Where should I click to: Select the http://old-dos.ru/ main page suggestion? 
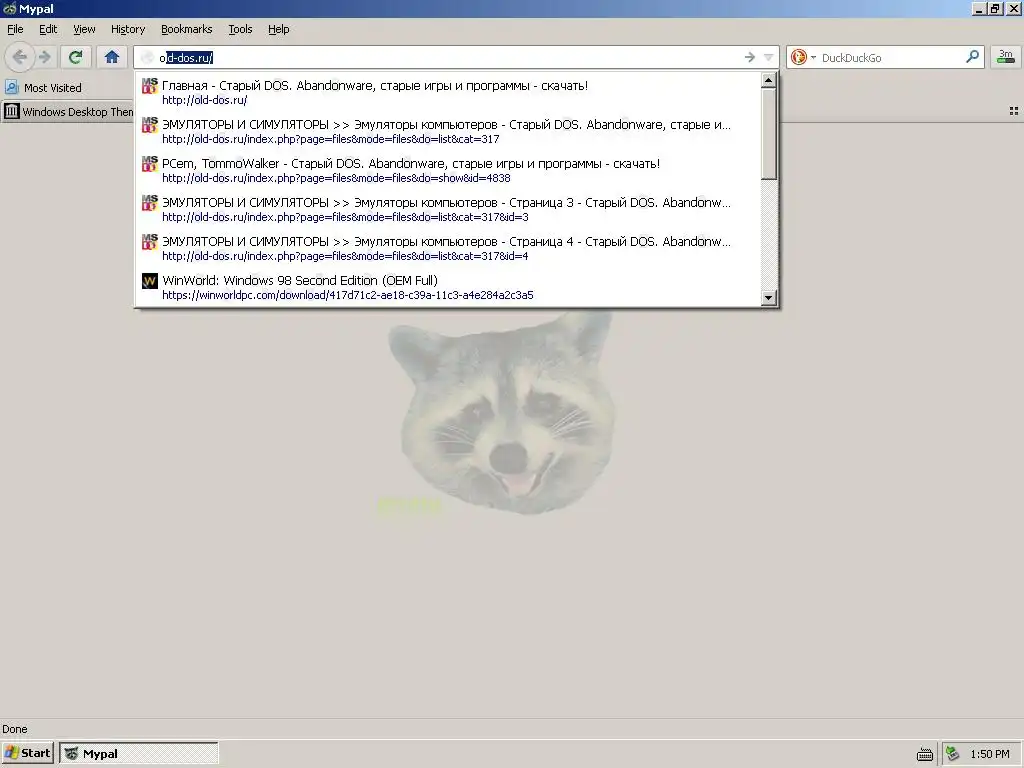448,92
